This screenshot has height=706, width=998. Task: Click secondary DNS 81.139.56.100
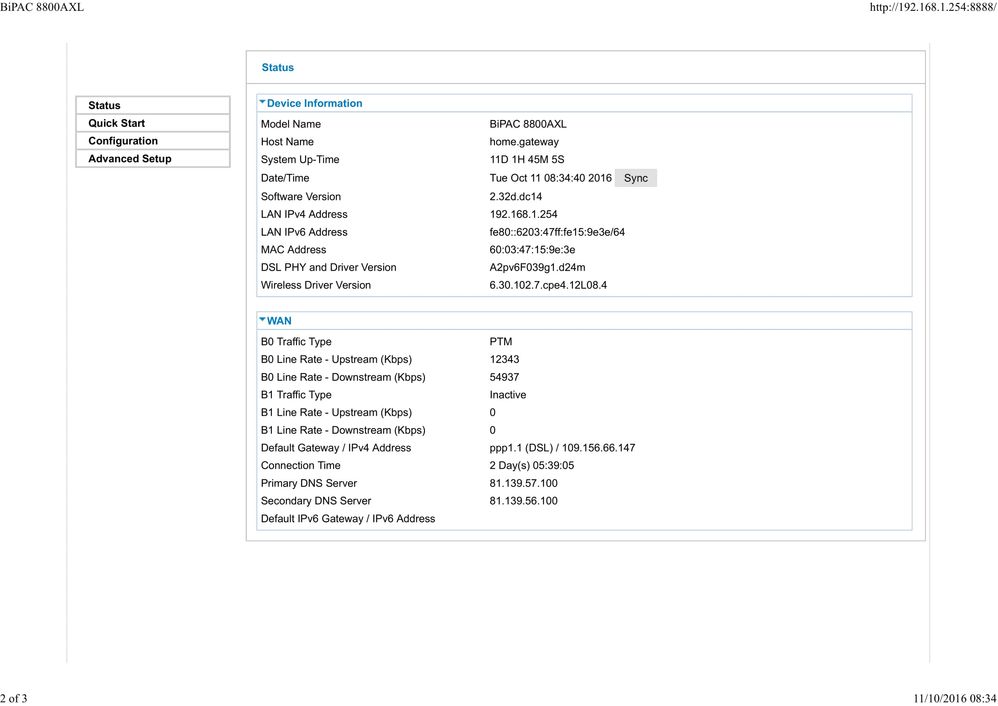click(523, 501)
